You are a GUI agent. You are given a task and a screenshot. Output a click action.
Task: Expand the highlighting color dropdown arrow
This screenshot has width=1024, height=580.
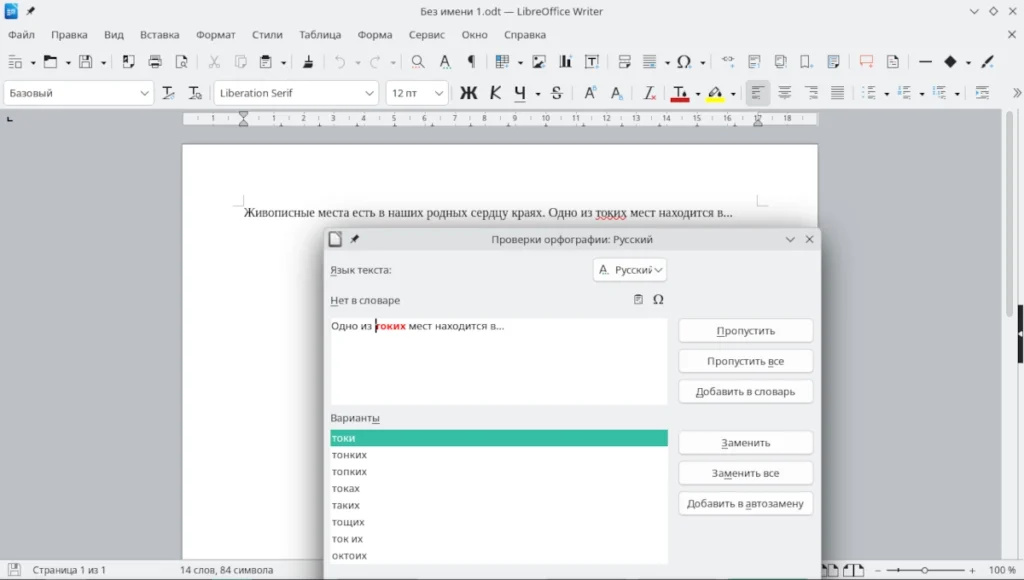733,94
